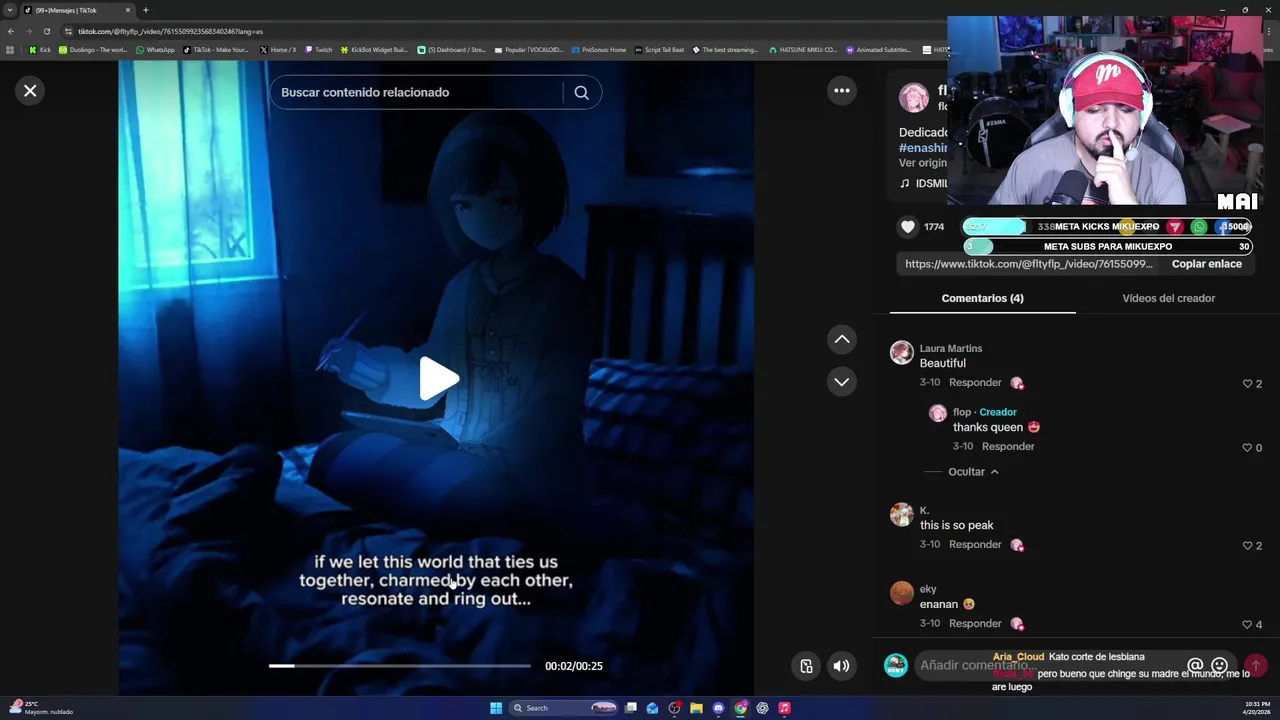Open creator profile avatar at top
This screenshot has height=720, width=1280.
913,98
